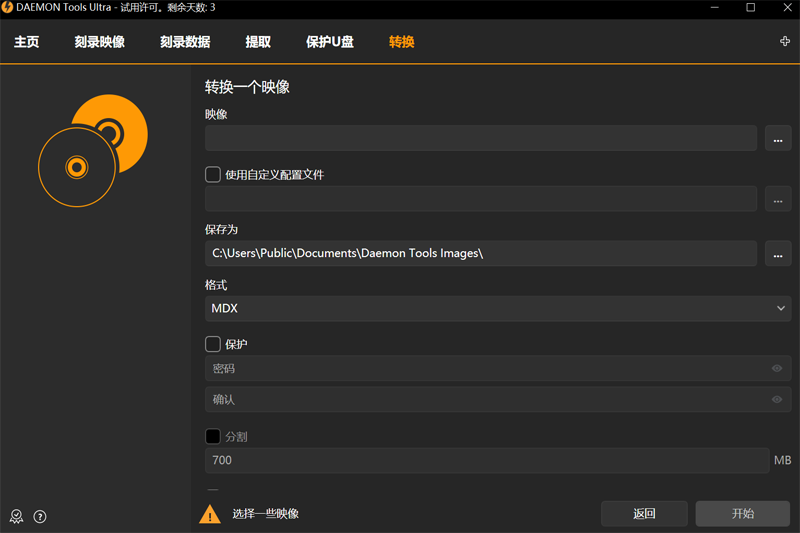Browse 保存为 destination folder with ellipsis button

point(778,253)
